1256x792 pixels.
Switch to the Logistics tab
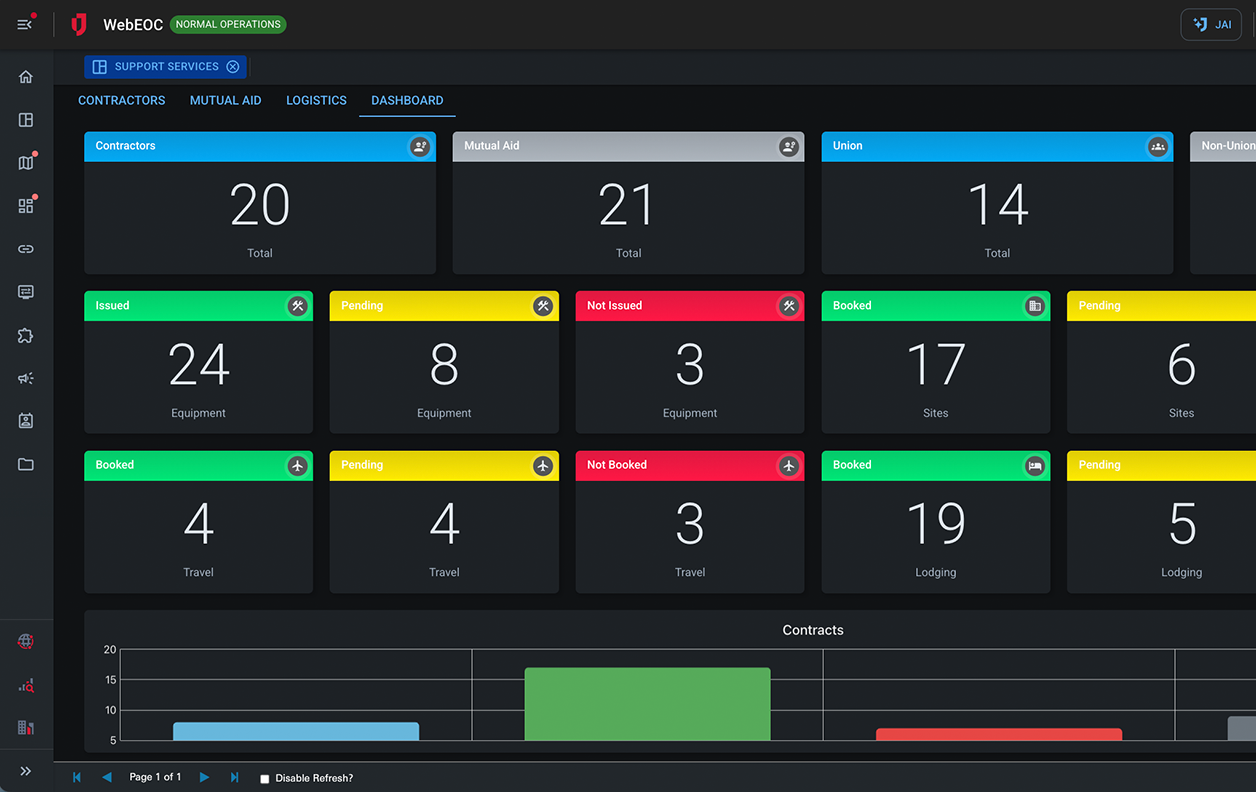(x=316, y=100)
